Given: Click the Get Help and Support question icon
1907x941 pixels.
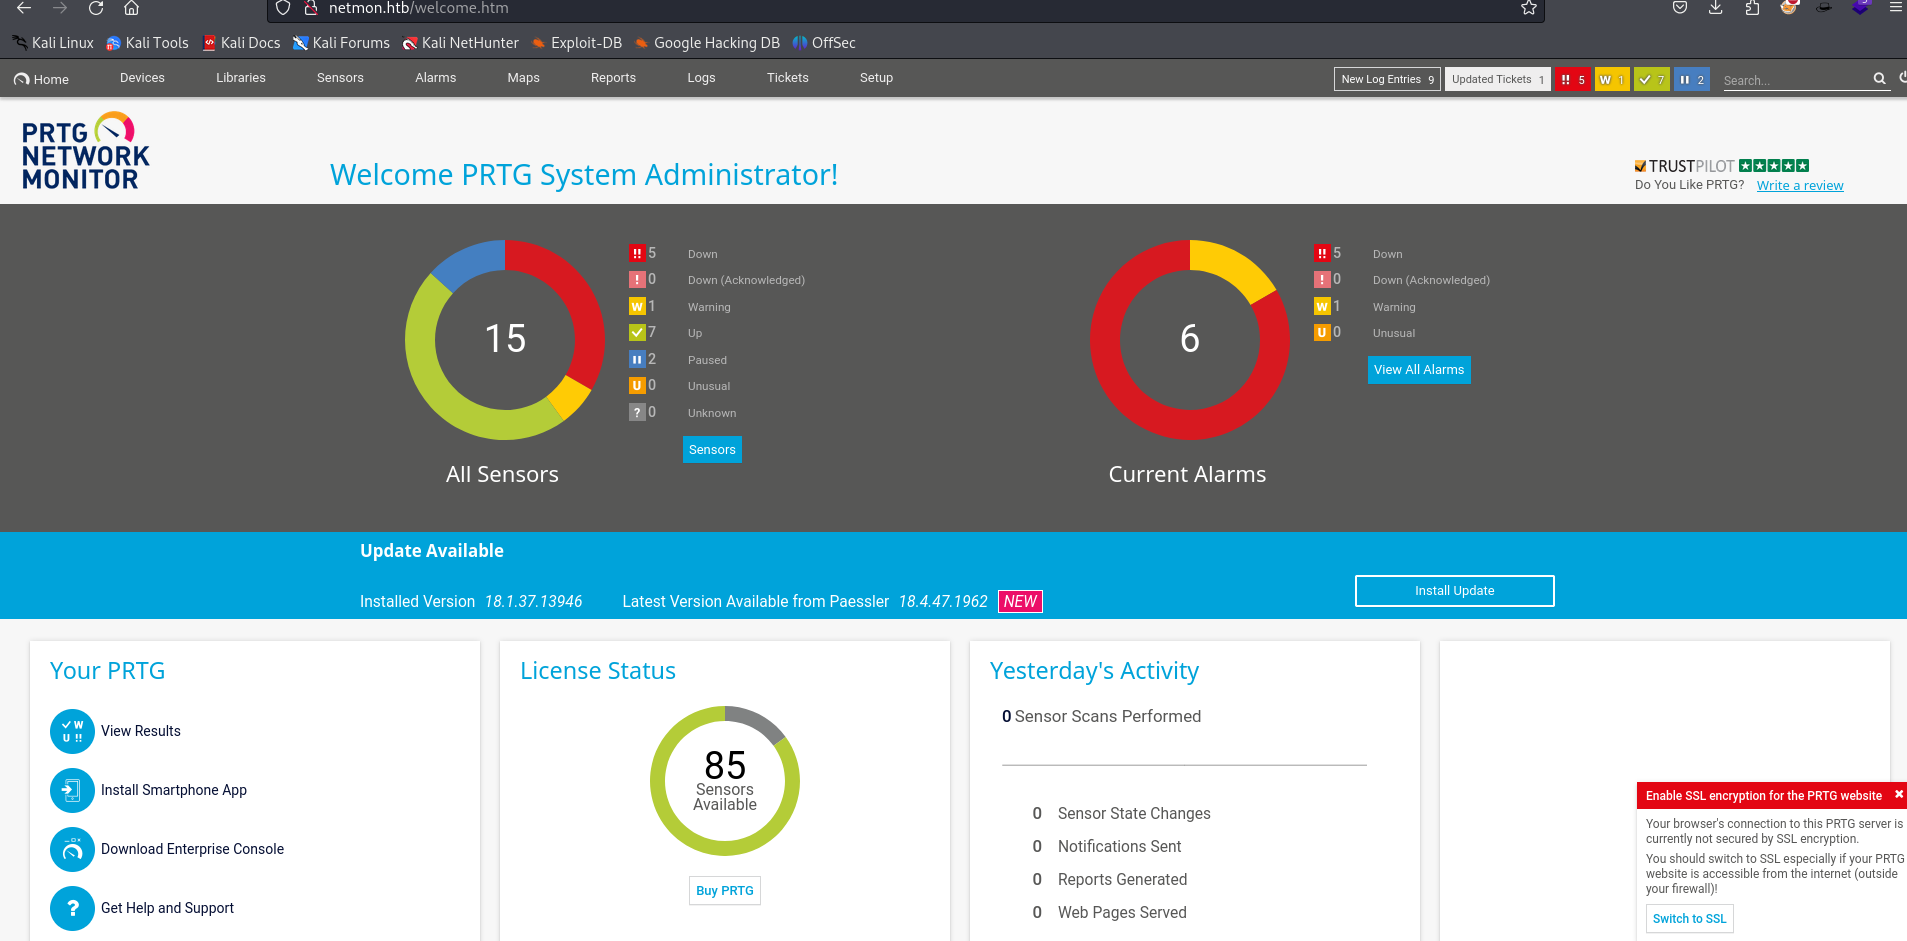Looking at the screenshot, I should point(72,908).
